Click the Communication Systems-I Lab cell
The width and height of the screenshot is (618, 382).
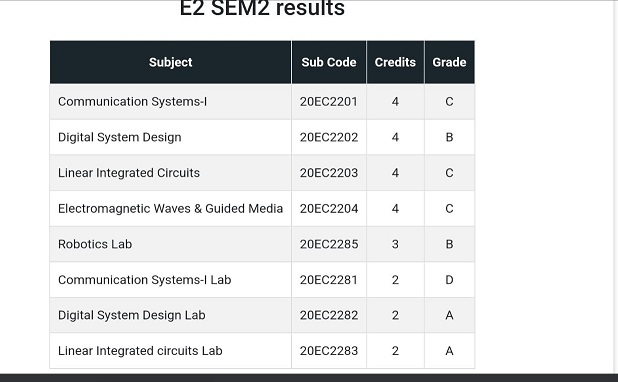(170, 280)
